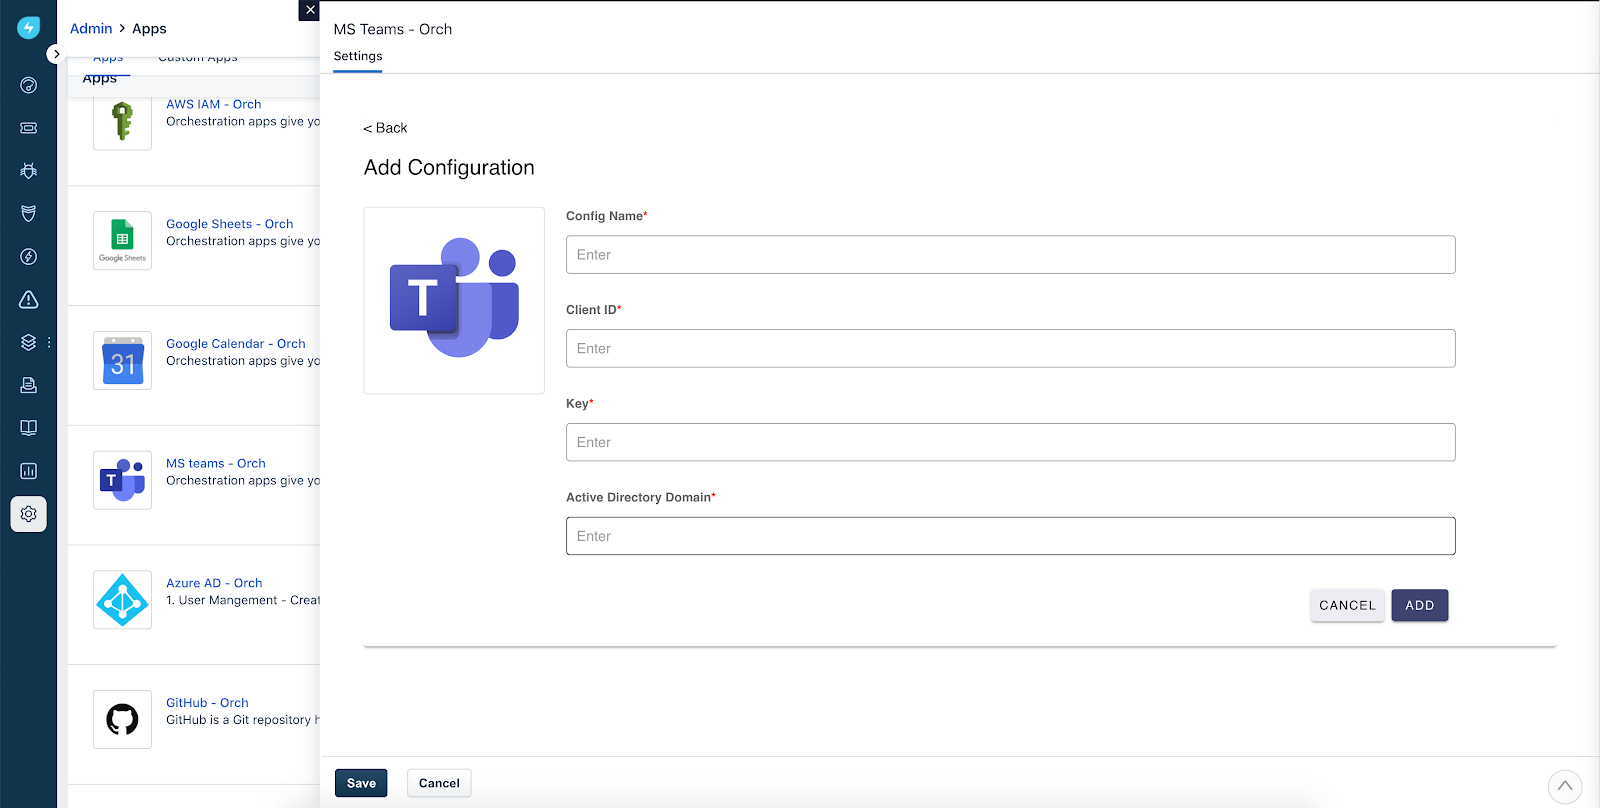Expand the sidebar with the chevron arrow
Viewport: 1600px width, 808px height.
pyautogui.click(x=57, y=54)
